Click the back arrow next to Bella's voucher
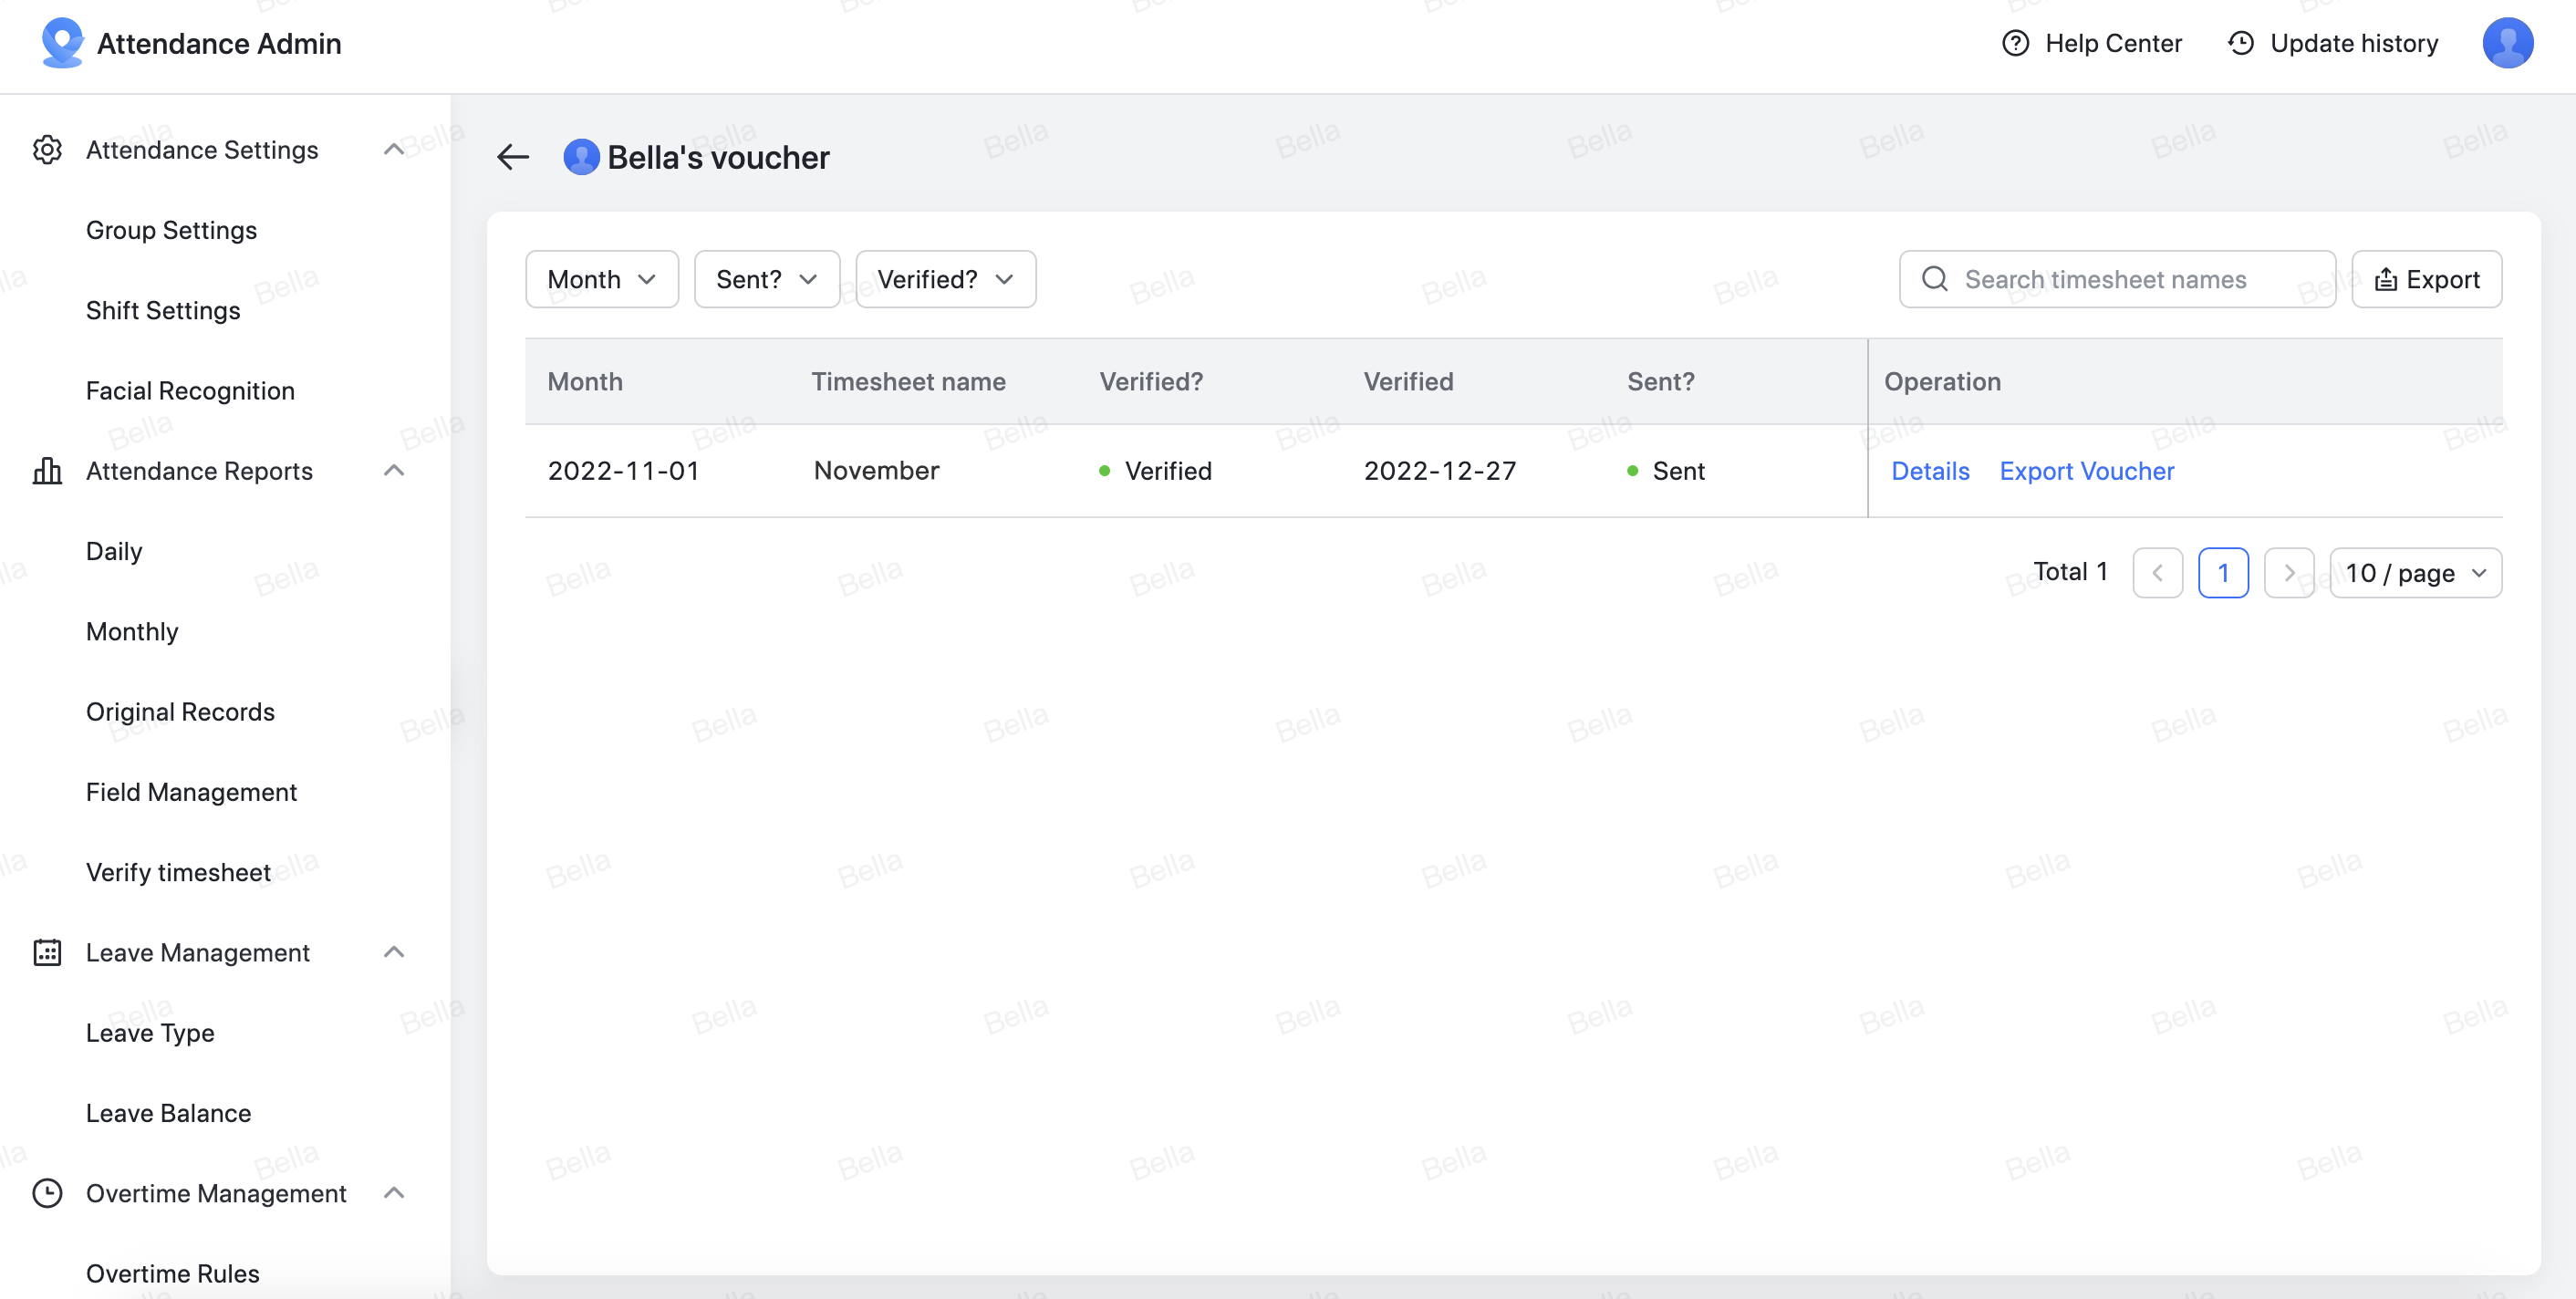The image size is (2576, 1299). (513, 156)
